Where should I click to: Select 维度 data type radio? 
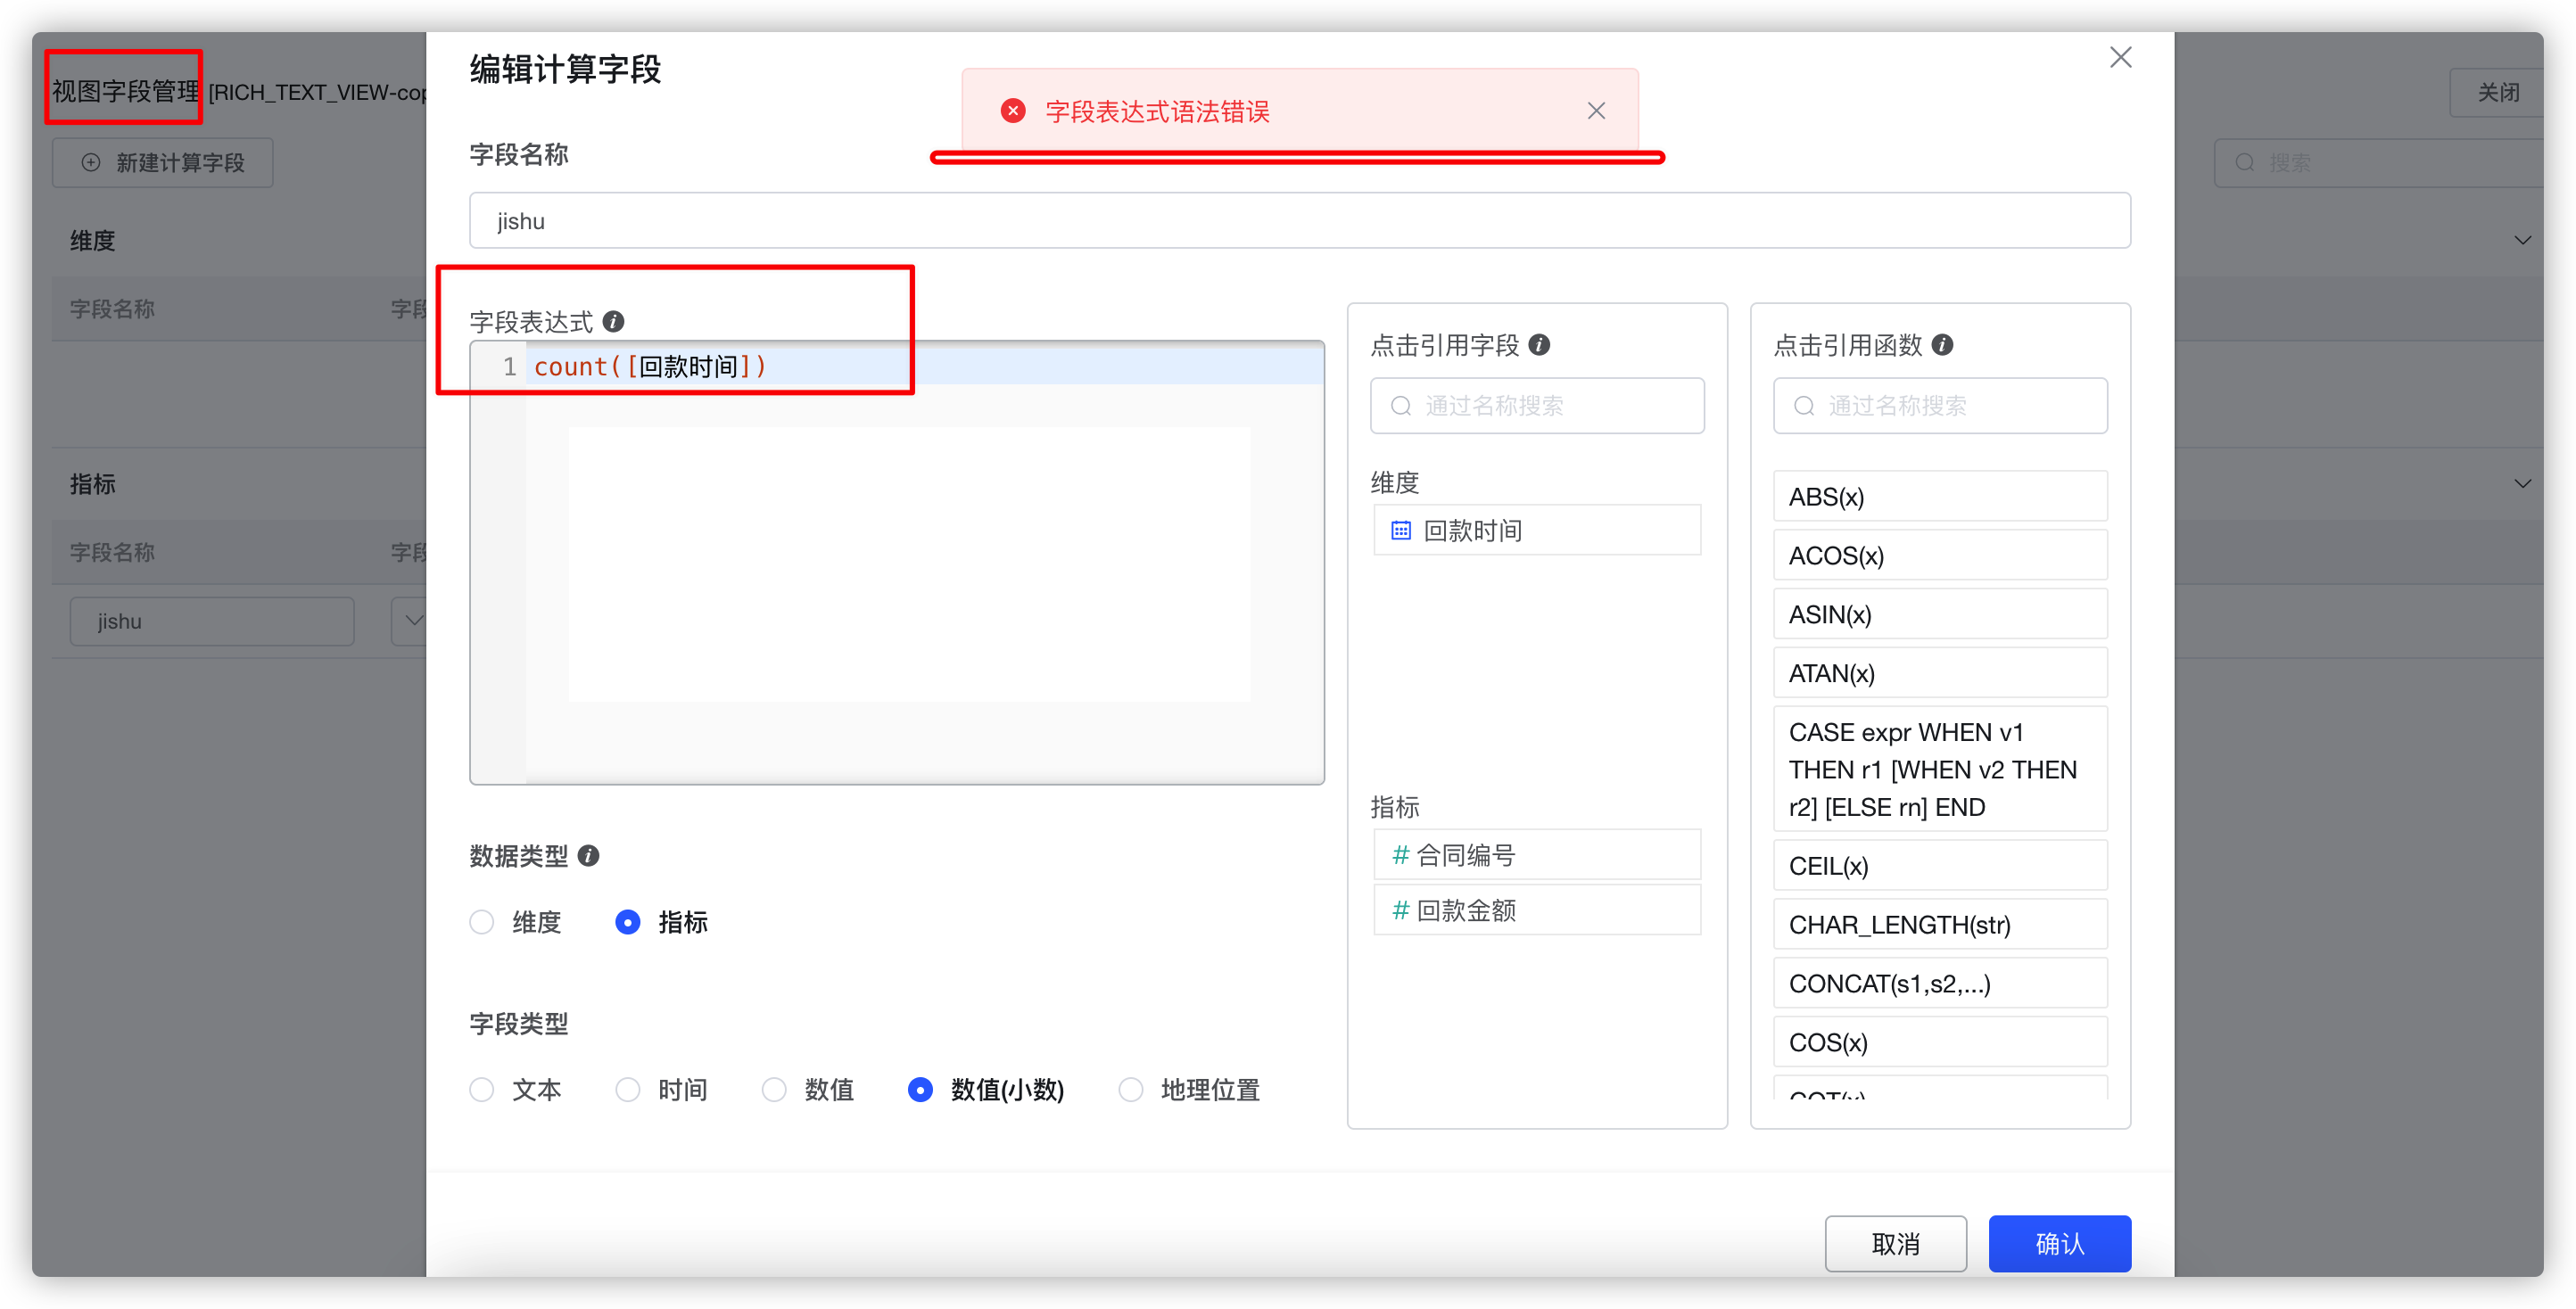pos(482,922)
